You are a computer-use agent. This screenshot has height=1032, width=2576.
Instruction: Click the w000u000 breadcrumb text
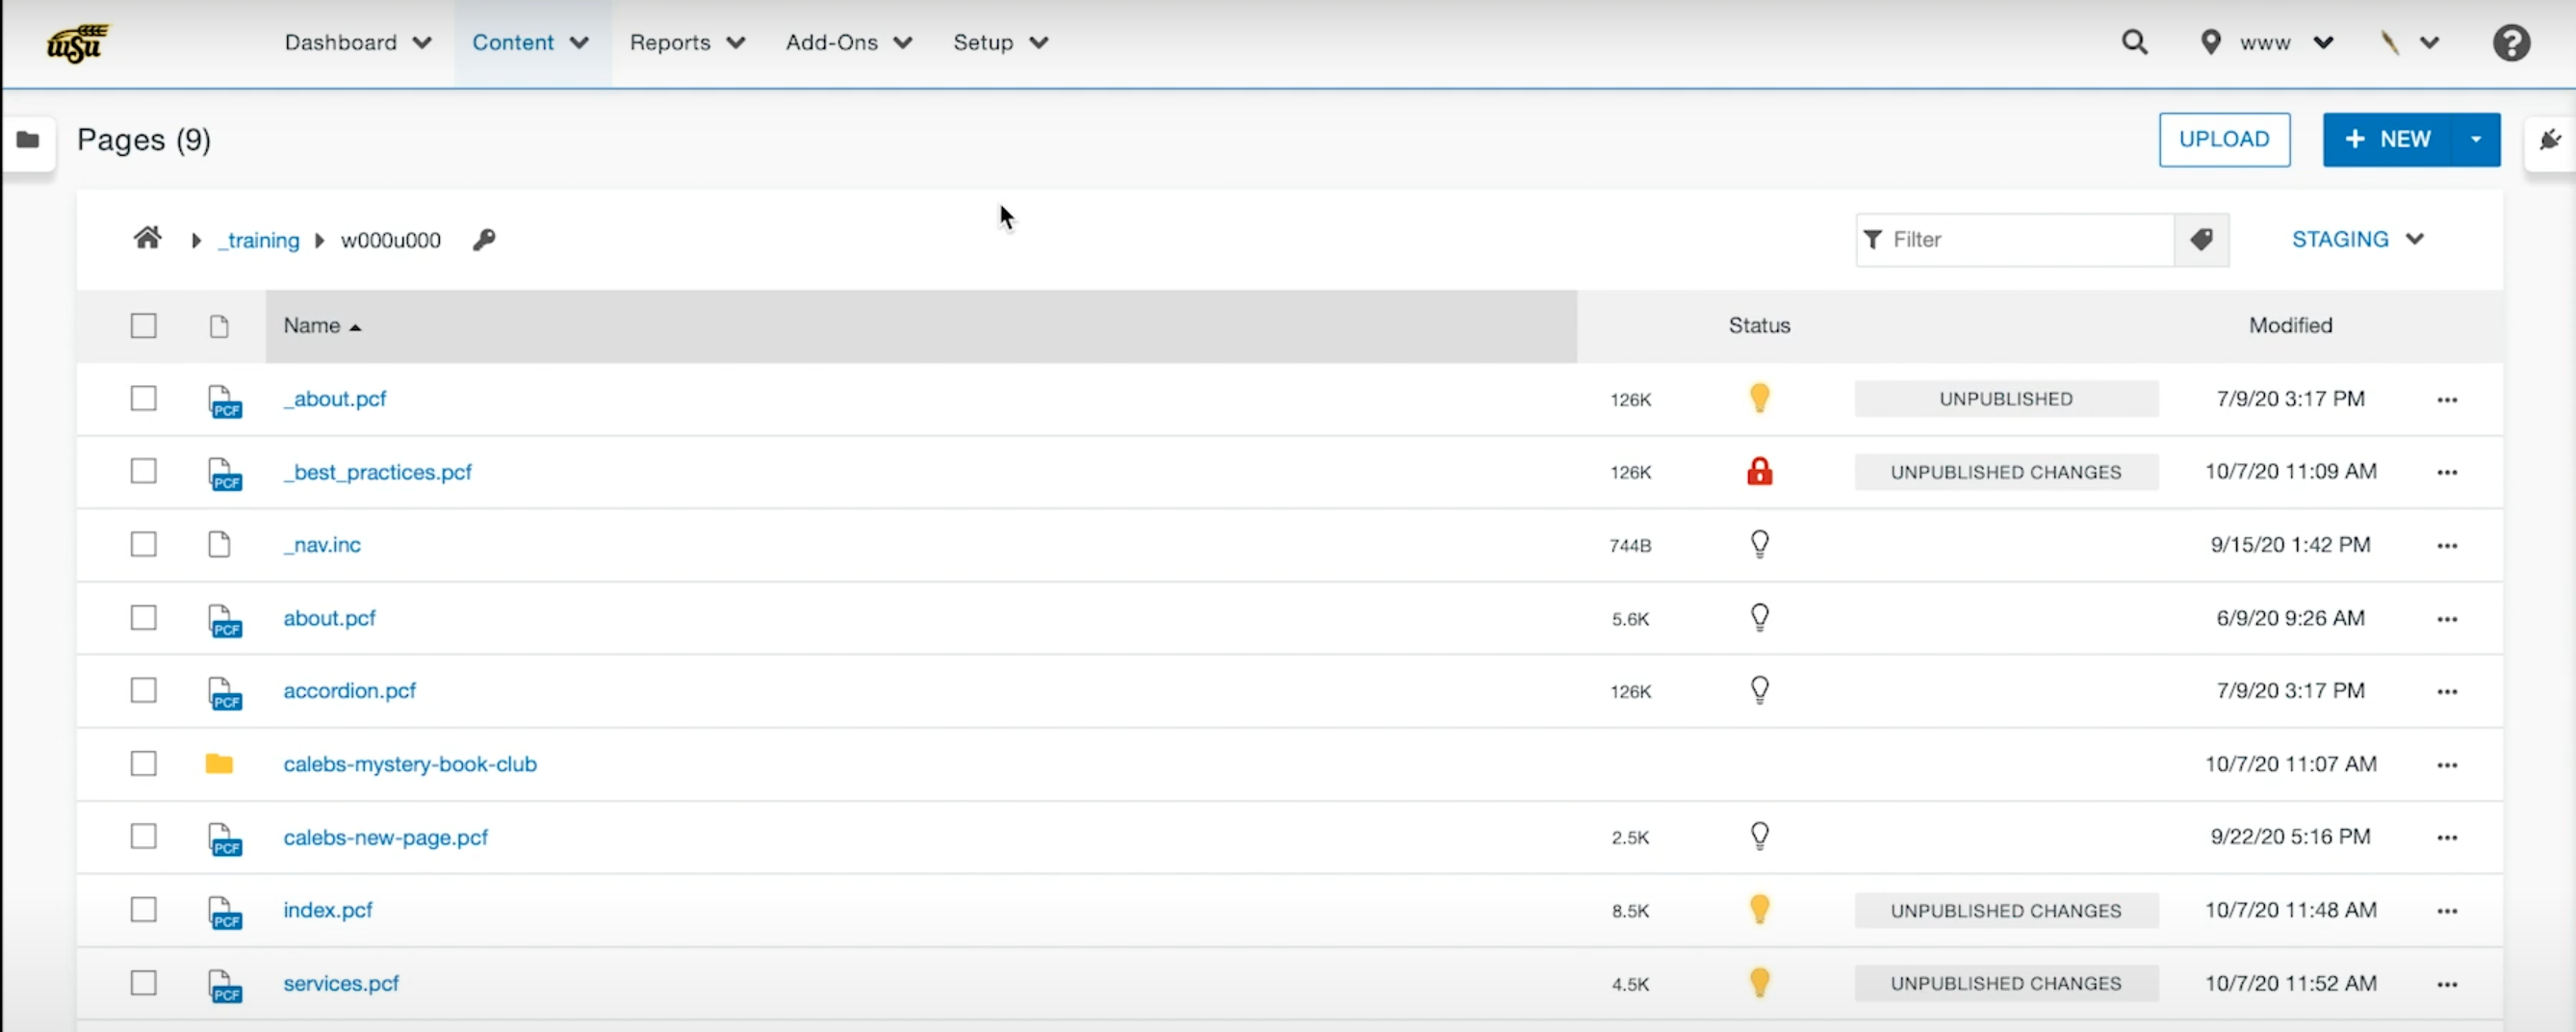390,241
